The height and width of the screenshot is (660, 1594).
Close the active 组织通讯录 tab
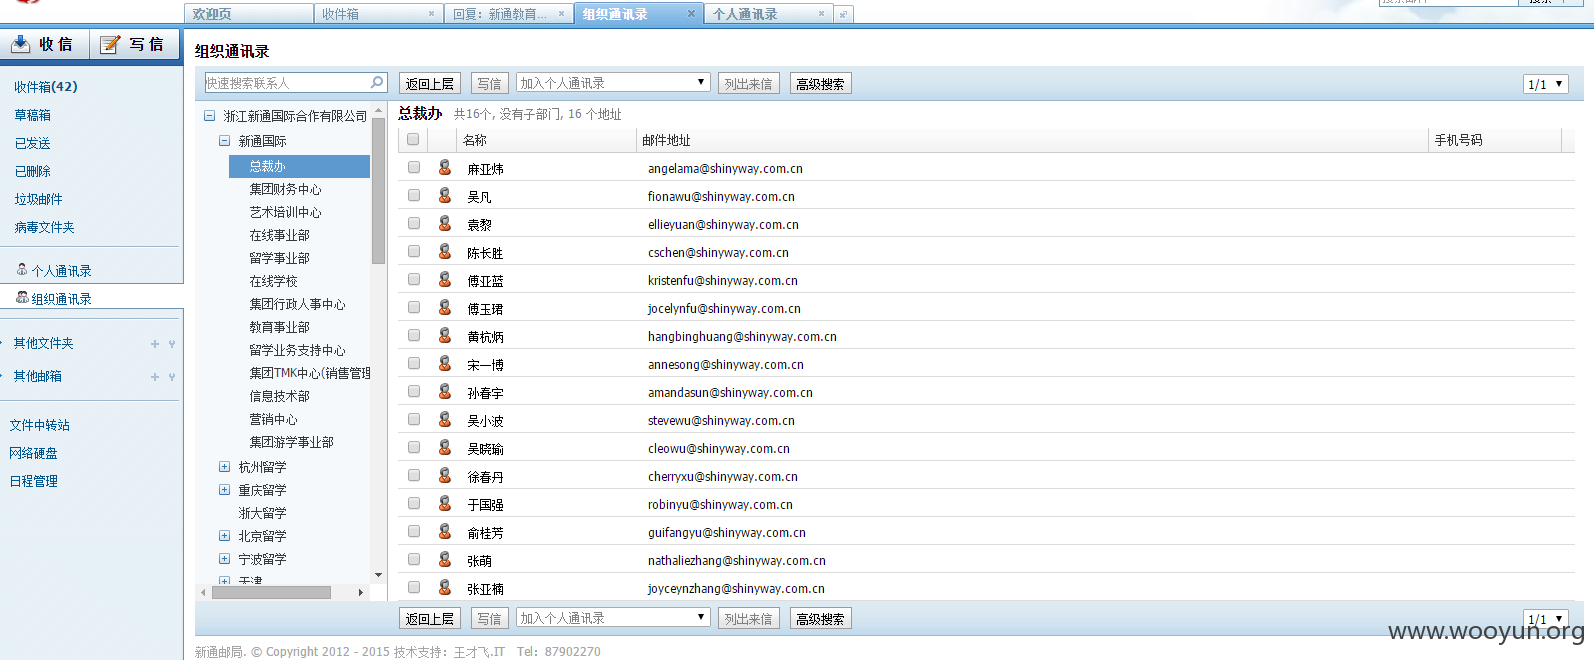point(691,14)
